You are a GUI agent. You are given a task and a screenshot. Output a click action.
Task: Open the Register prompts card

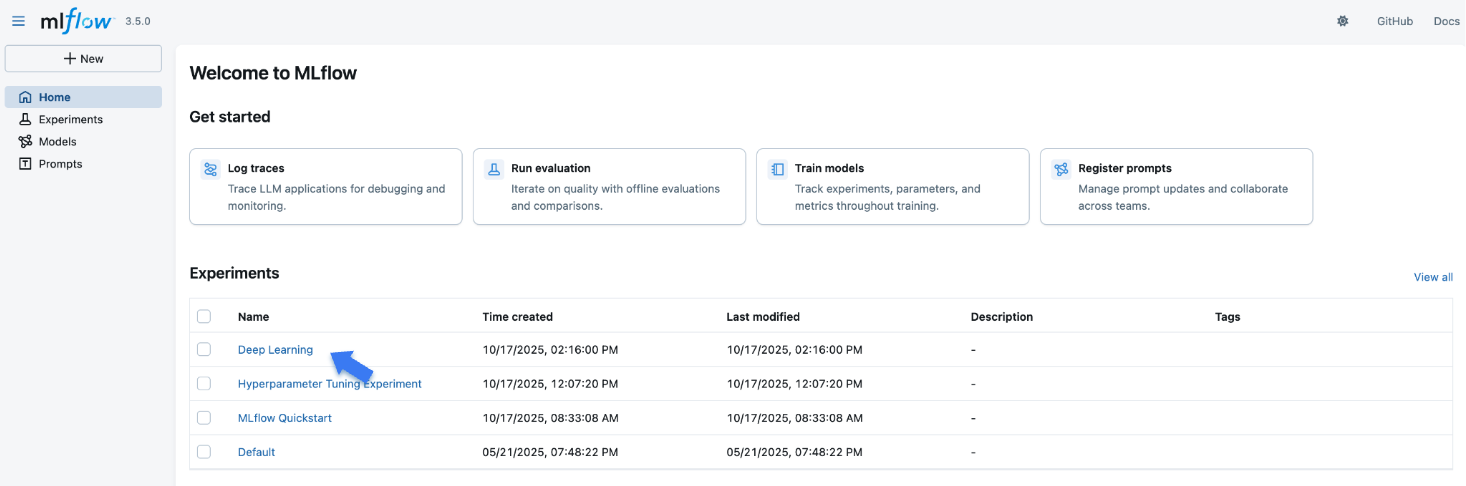[1176, 187]
